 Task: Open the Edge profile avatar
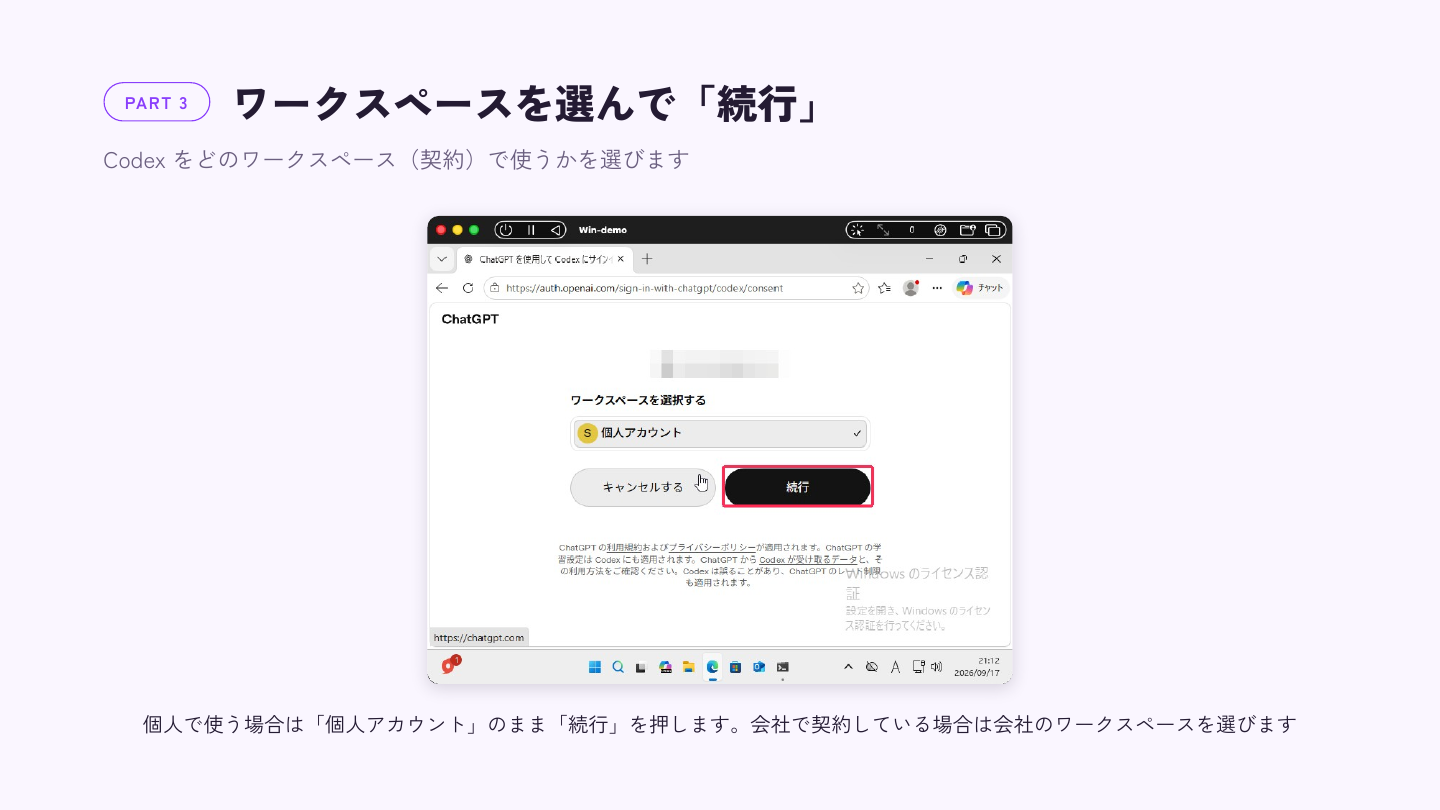[x=911, y=288]
